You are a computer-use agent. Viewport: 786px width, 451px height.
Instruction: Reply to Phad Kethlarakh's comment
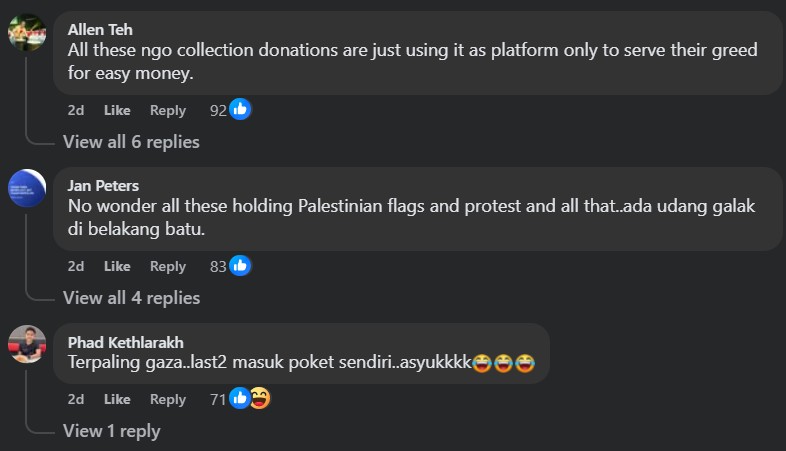pyautogui.click(x=168, y=399)
